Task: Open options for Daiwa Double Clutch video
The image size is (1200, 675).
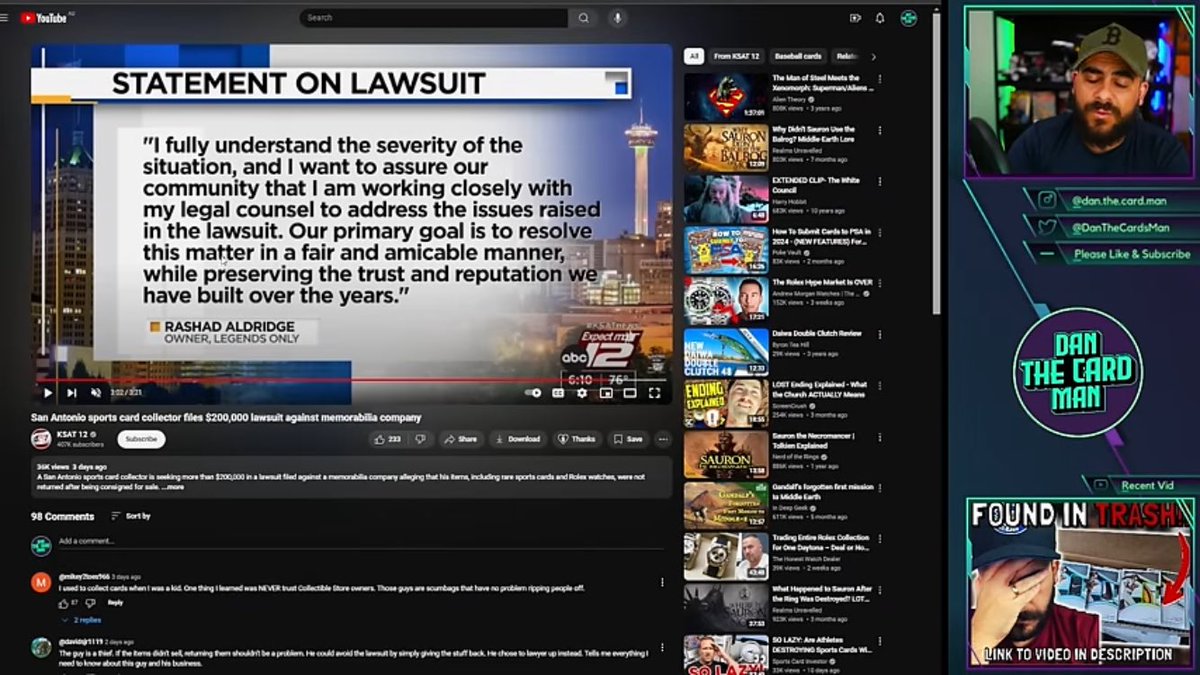Action: click(x=880, y=334)
